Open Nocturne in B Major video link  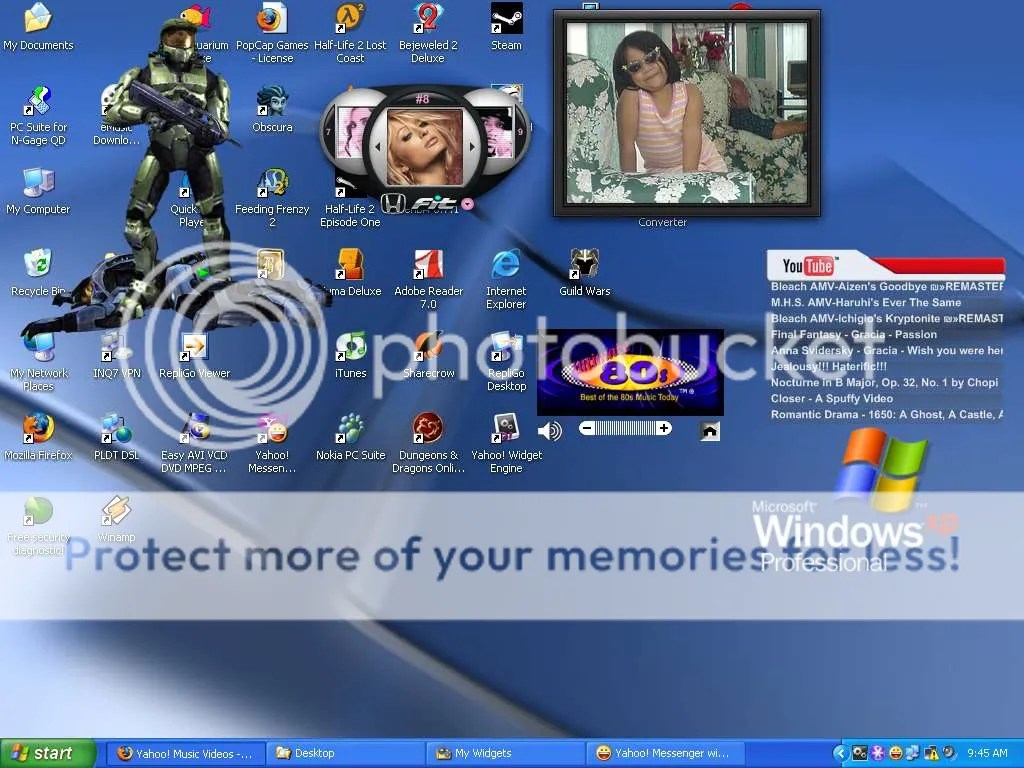click(884, 382)
